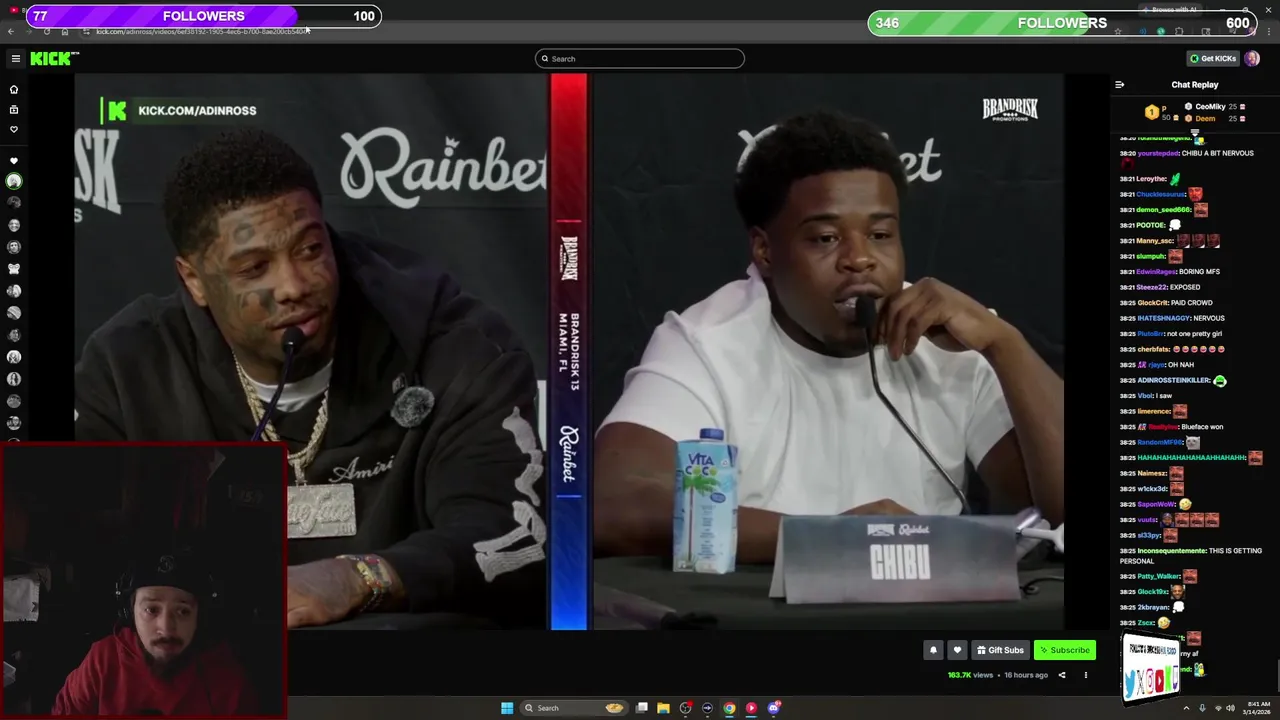Open the volume speaker tray icon
The image size is (1280, 720).
(x=1230, y=708)
